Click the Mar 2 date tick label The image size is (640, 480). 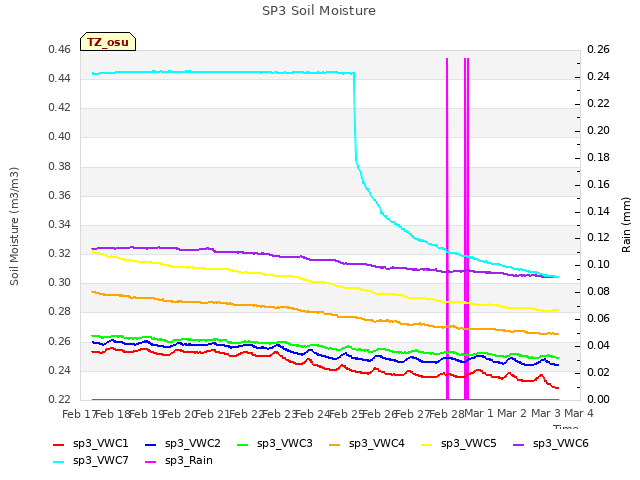pos(513,414)
